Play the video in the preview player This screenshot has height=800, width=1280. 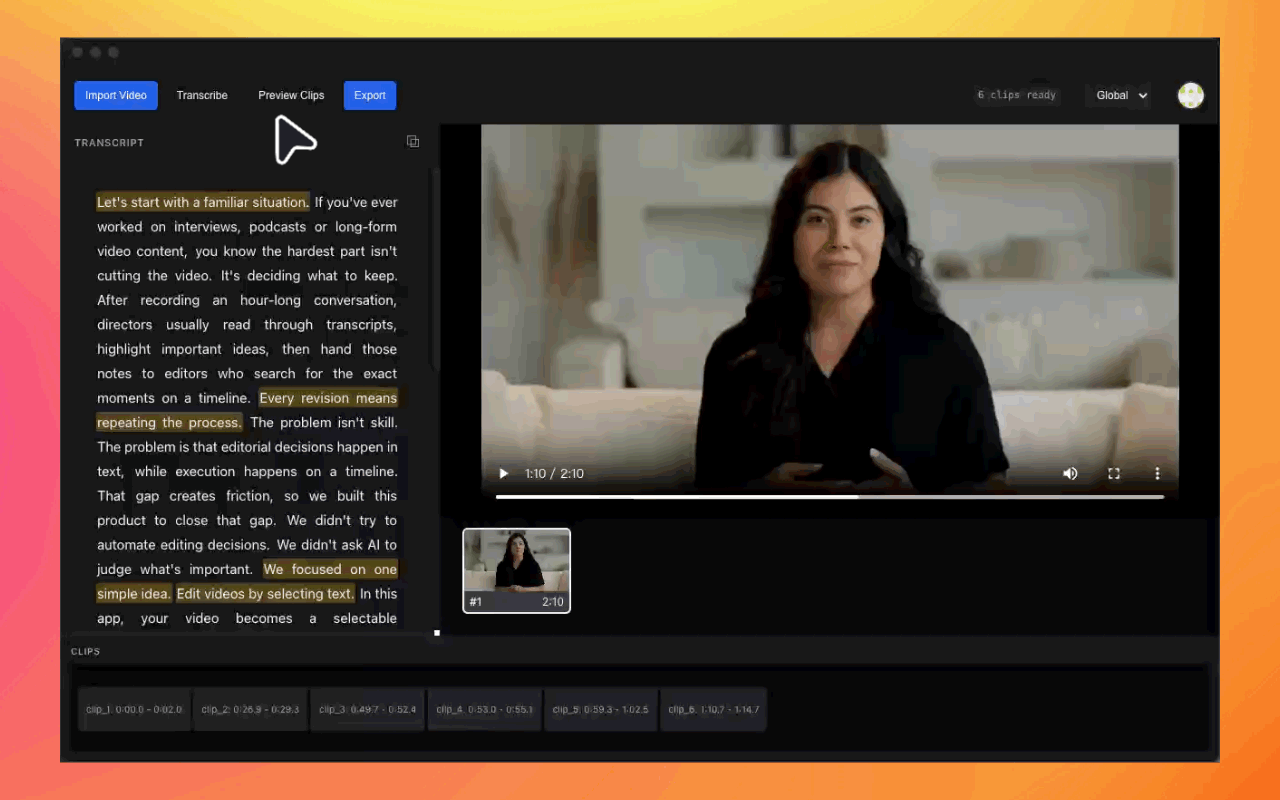[503, 474]
